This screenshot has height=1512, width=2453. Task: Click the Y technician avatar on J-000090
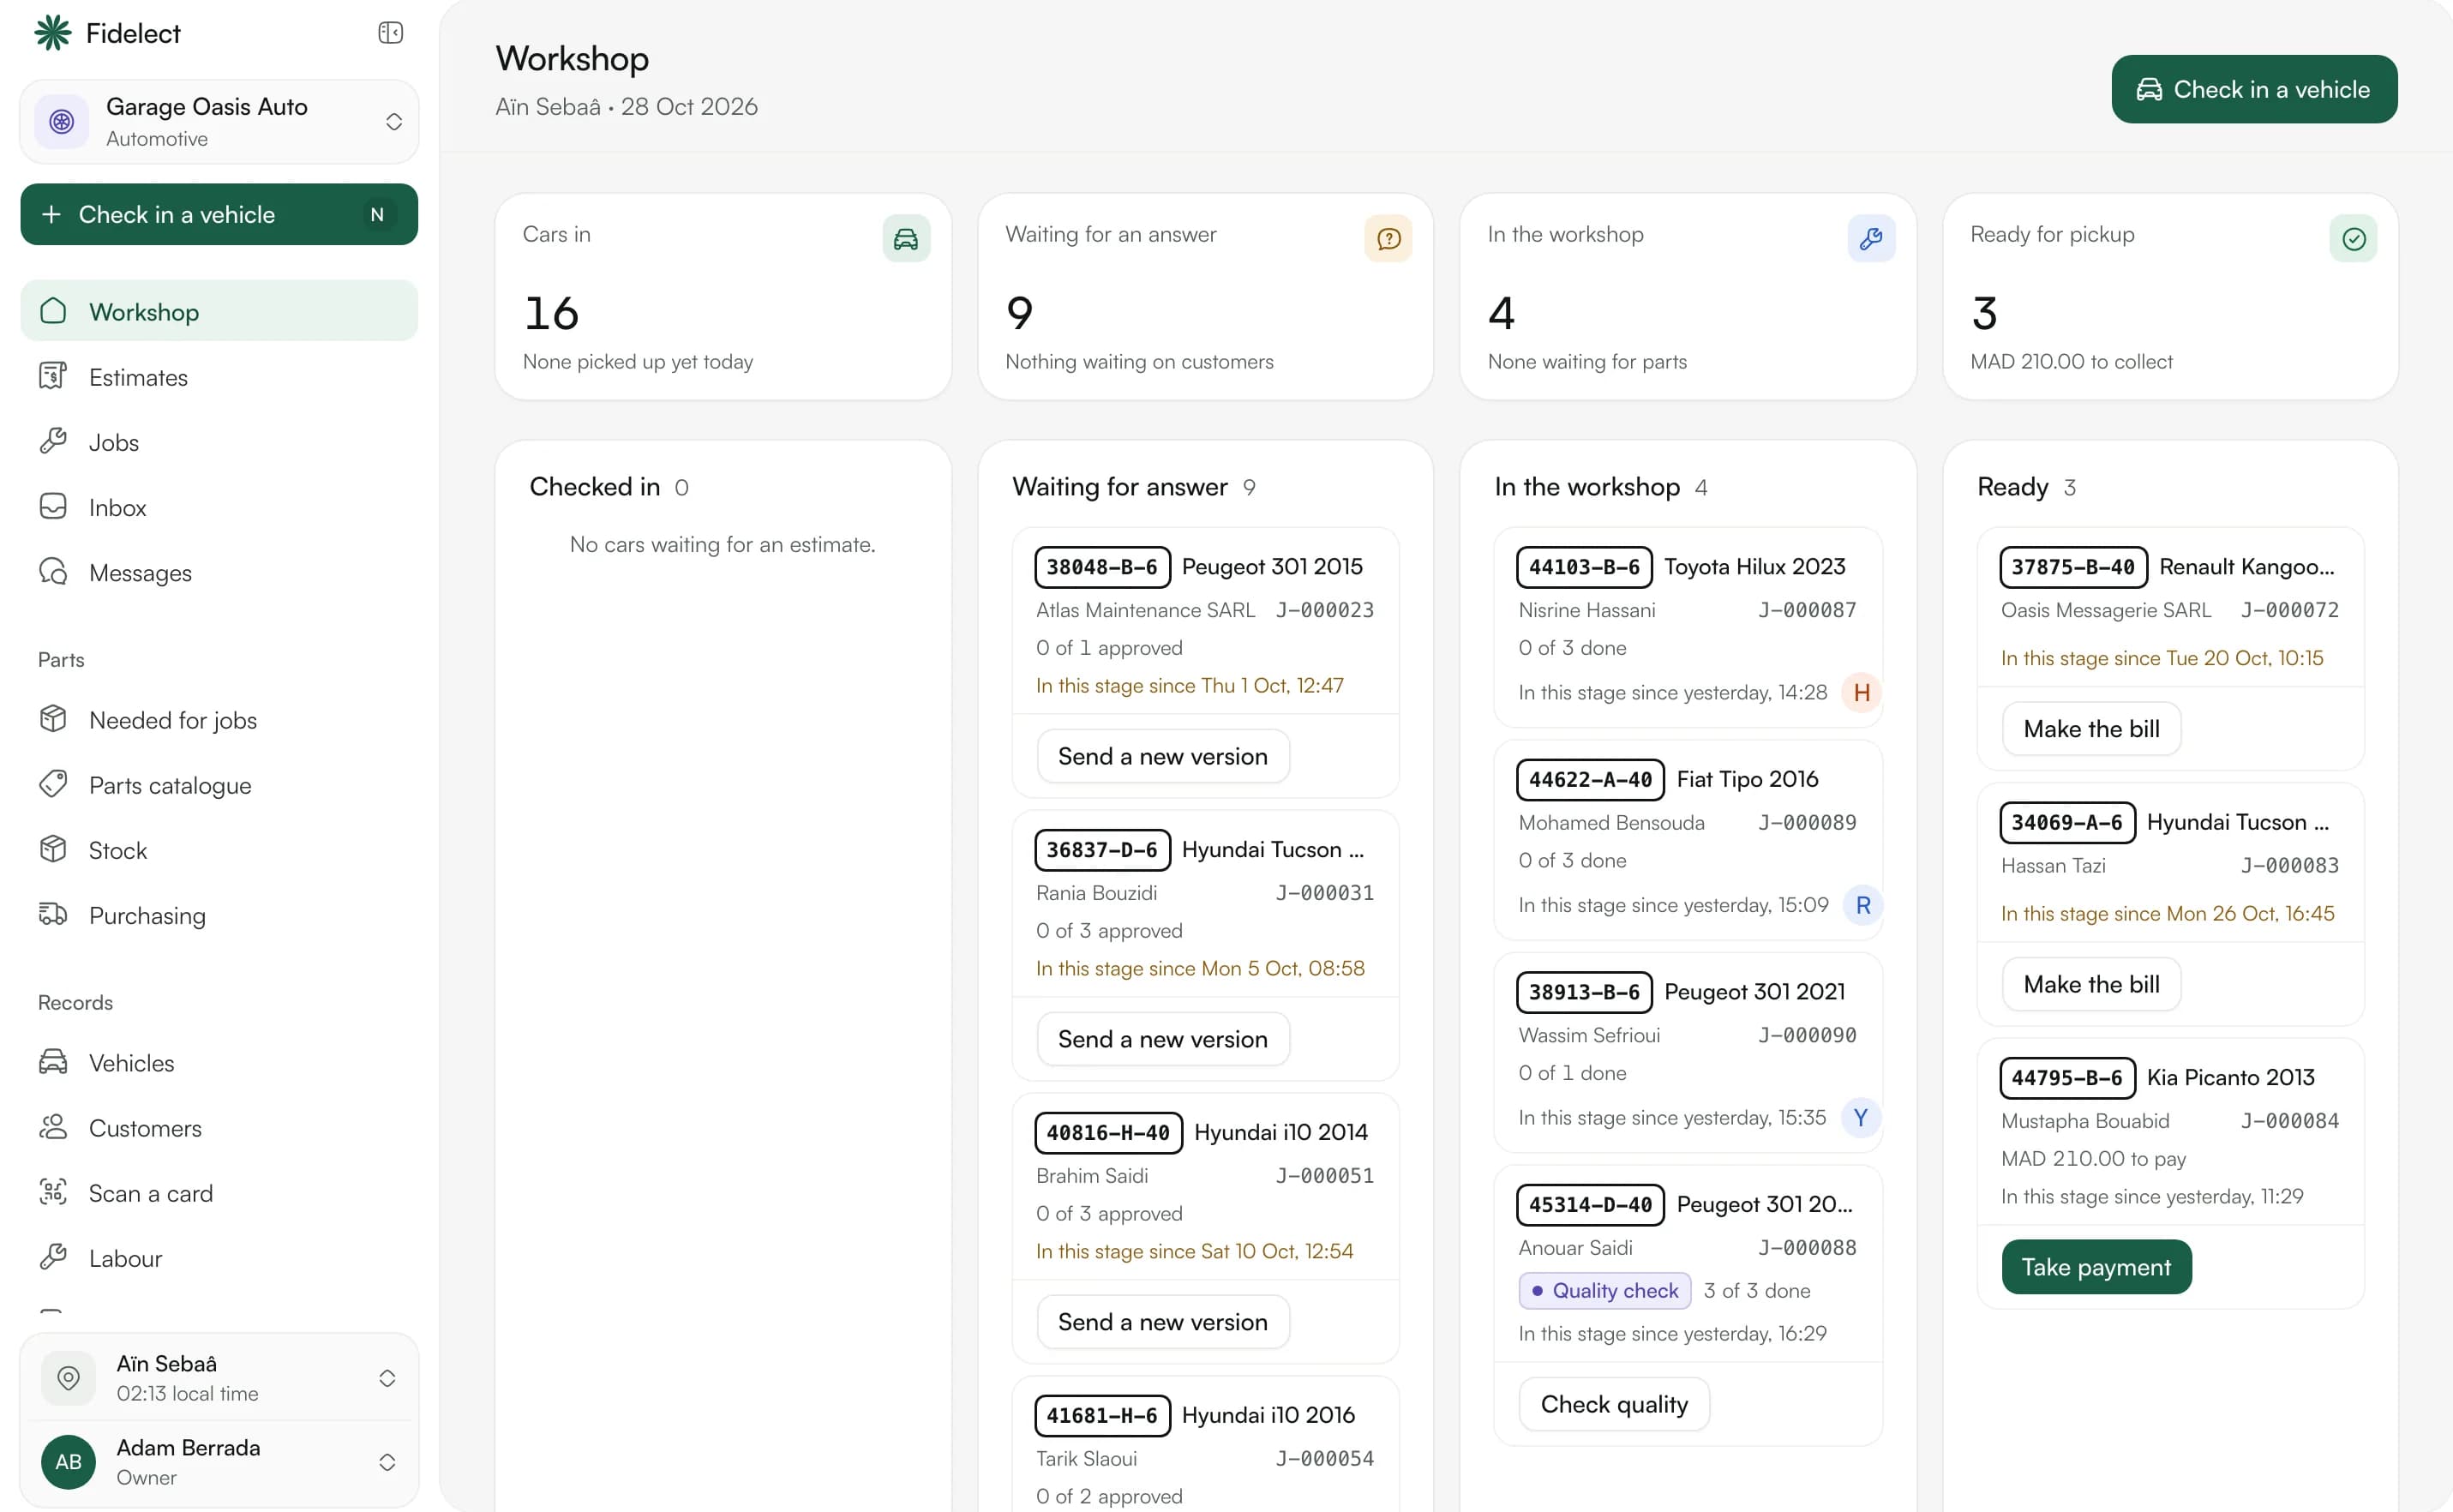click(1860, 1117)
